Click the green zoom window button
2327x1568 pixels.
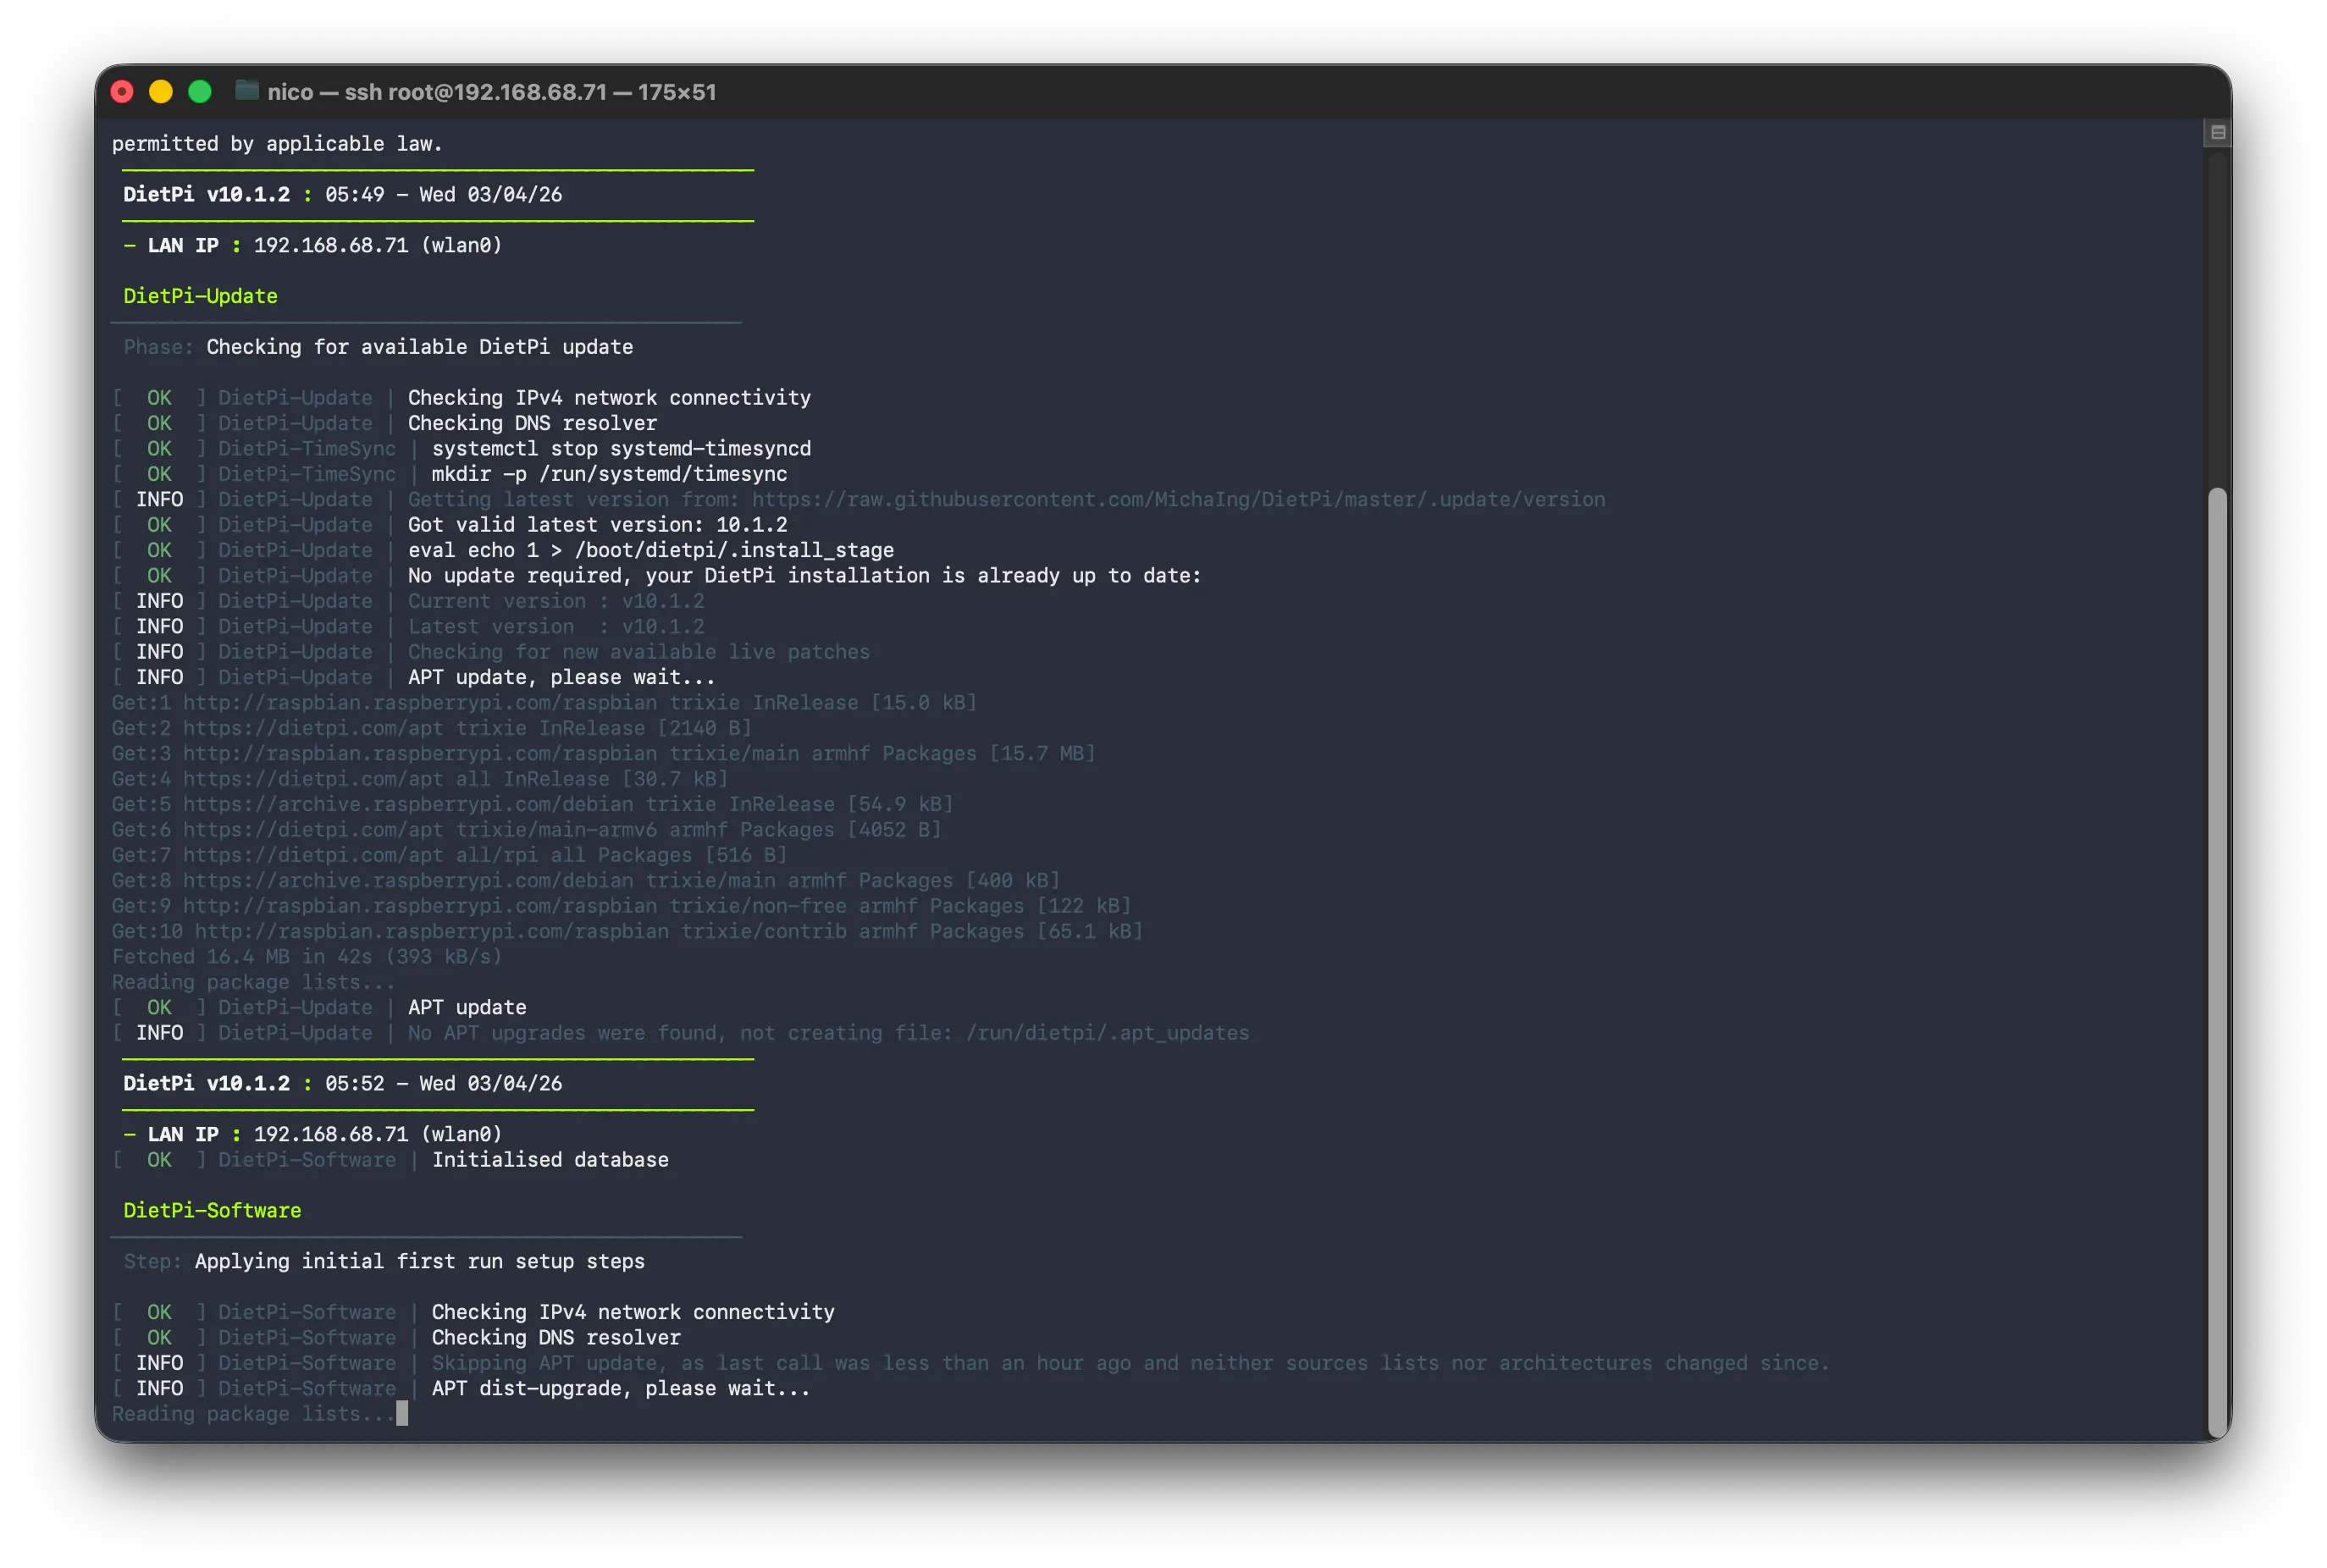[x=200, y=92]
